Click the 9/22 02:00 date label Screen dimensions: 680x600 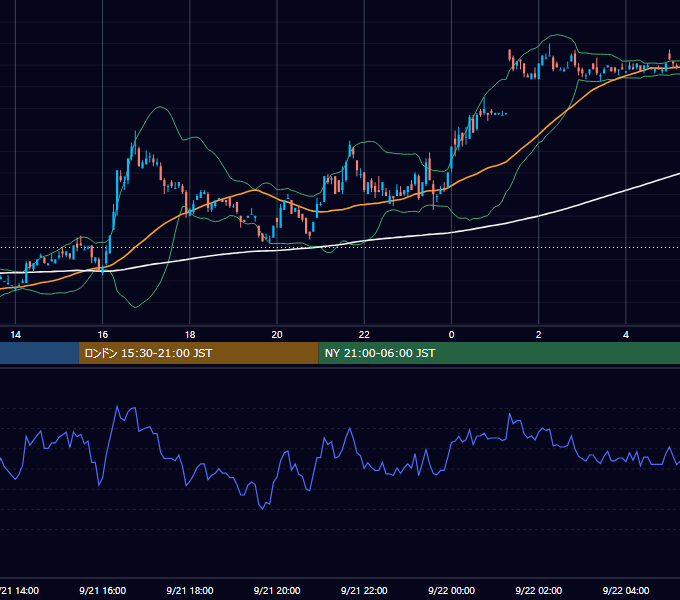coord(539,590)
